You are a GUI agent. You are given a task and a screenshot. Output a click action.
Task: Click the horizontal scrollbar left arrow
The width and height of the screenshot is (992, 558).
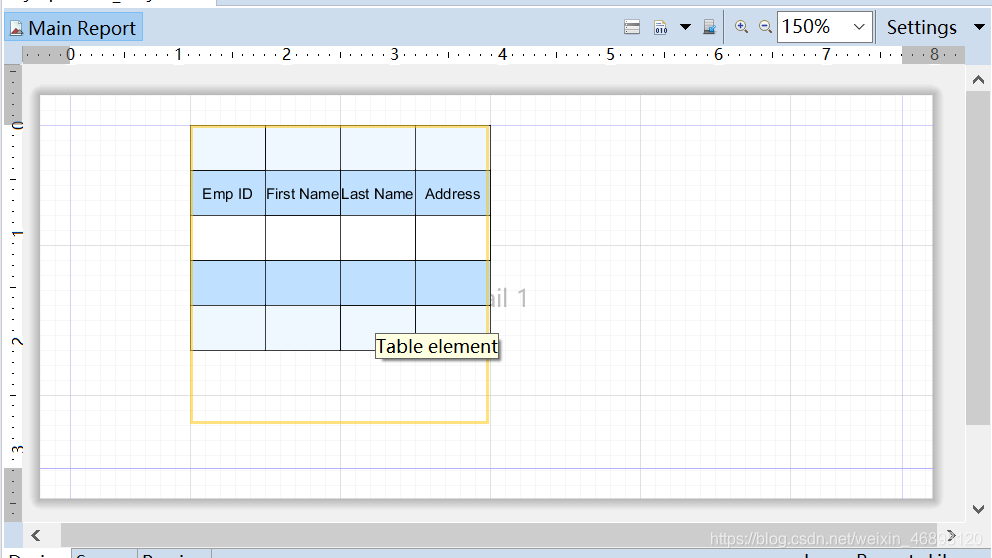[x=36, y=536]
